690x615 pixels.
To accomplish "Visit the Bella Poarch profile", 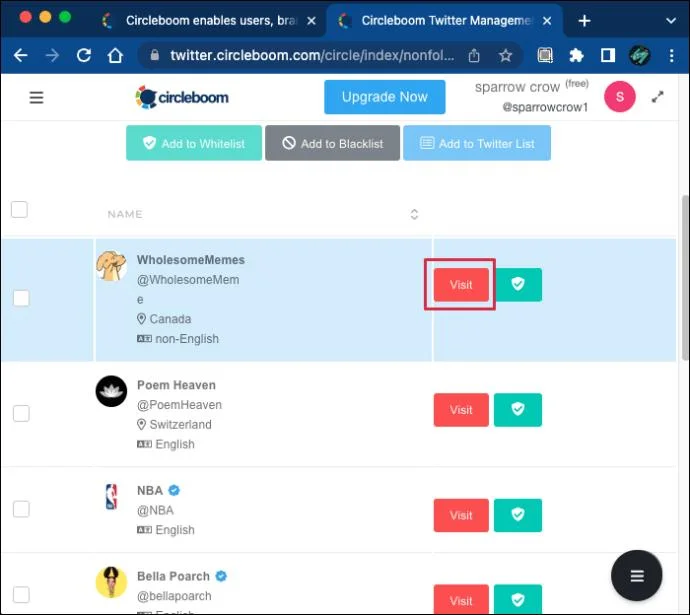I will (x=461, y=599).
